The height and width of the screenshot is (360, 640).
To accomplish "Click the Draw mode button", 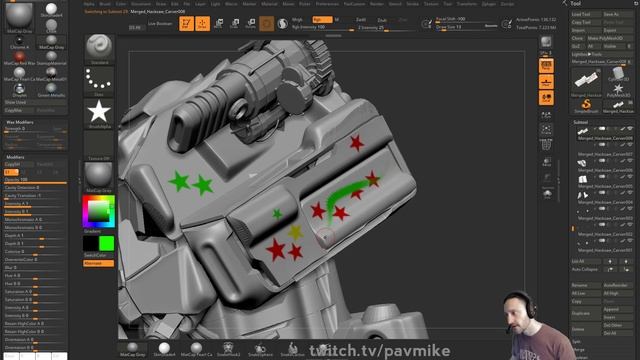I will (x=202, y=23).
